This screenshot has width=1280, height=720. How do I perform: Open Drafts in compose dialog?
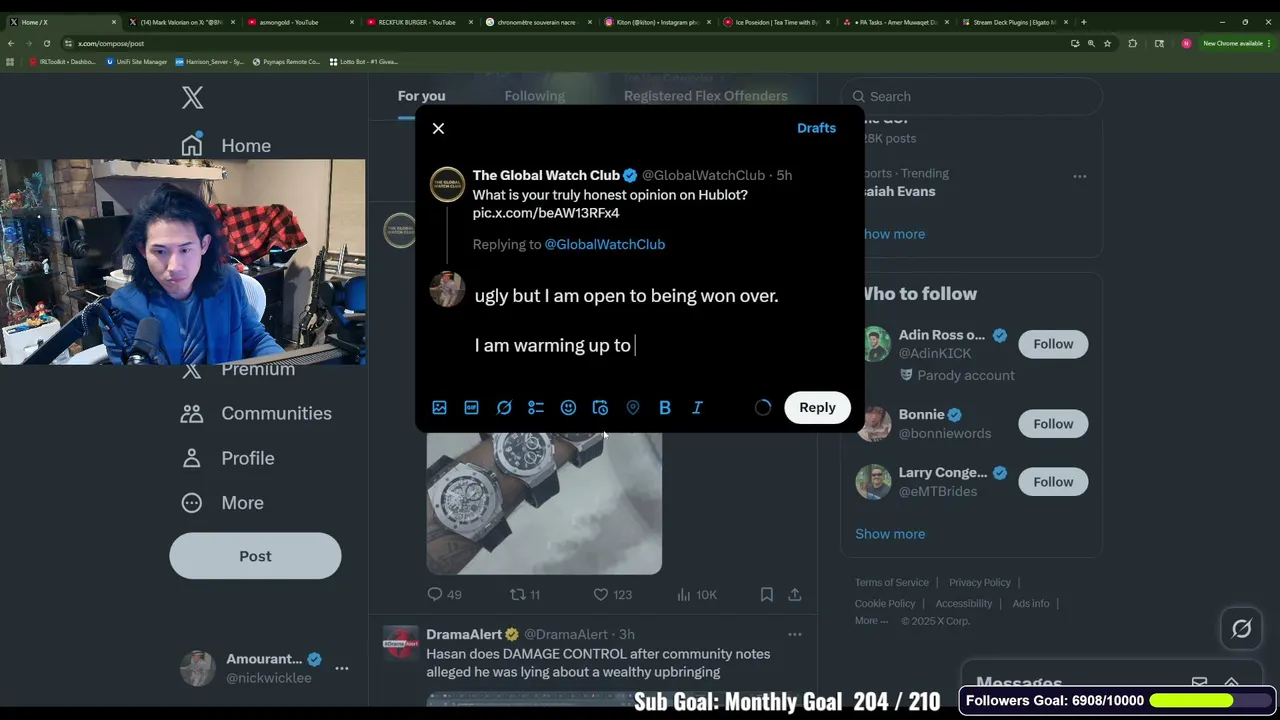click(816, 128)
